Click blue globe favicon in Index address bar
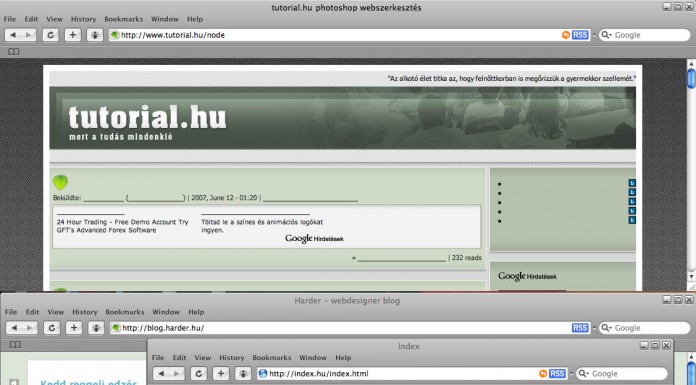Viewport: 696px width, 385px height. 263,374
